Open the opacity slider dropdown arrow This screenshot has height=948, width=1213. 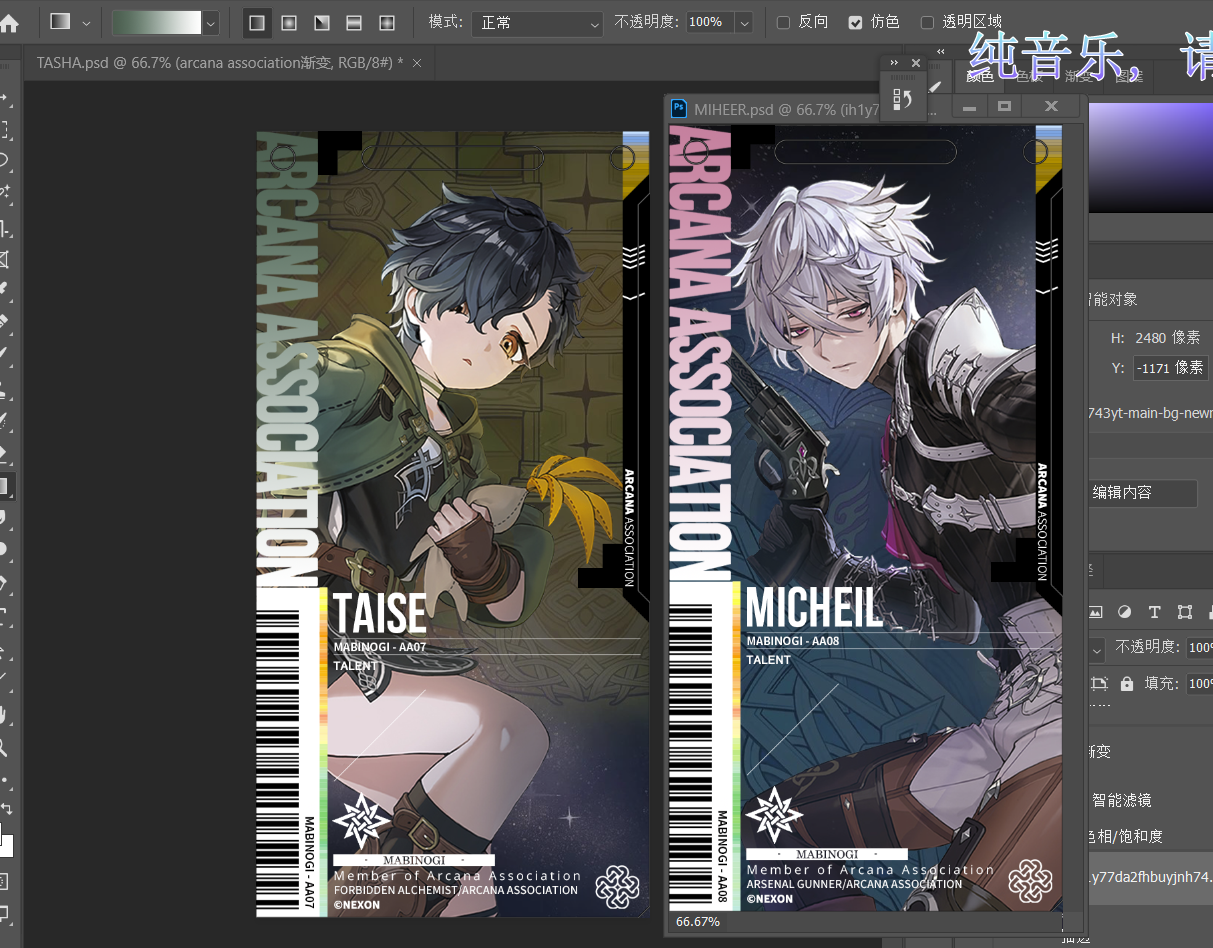click(744, 22)
